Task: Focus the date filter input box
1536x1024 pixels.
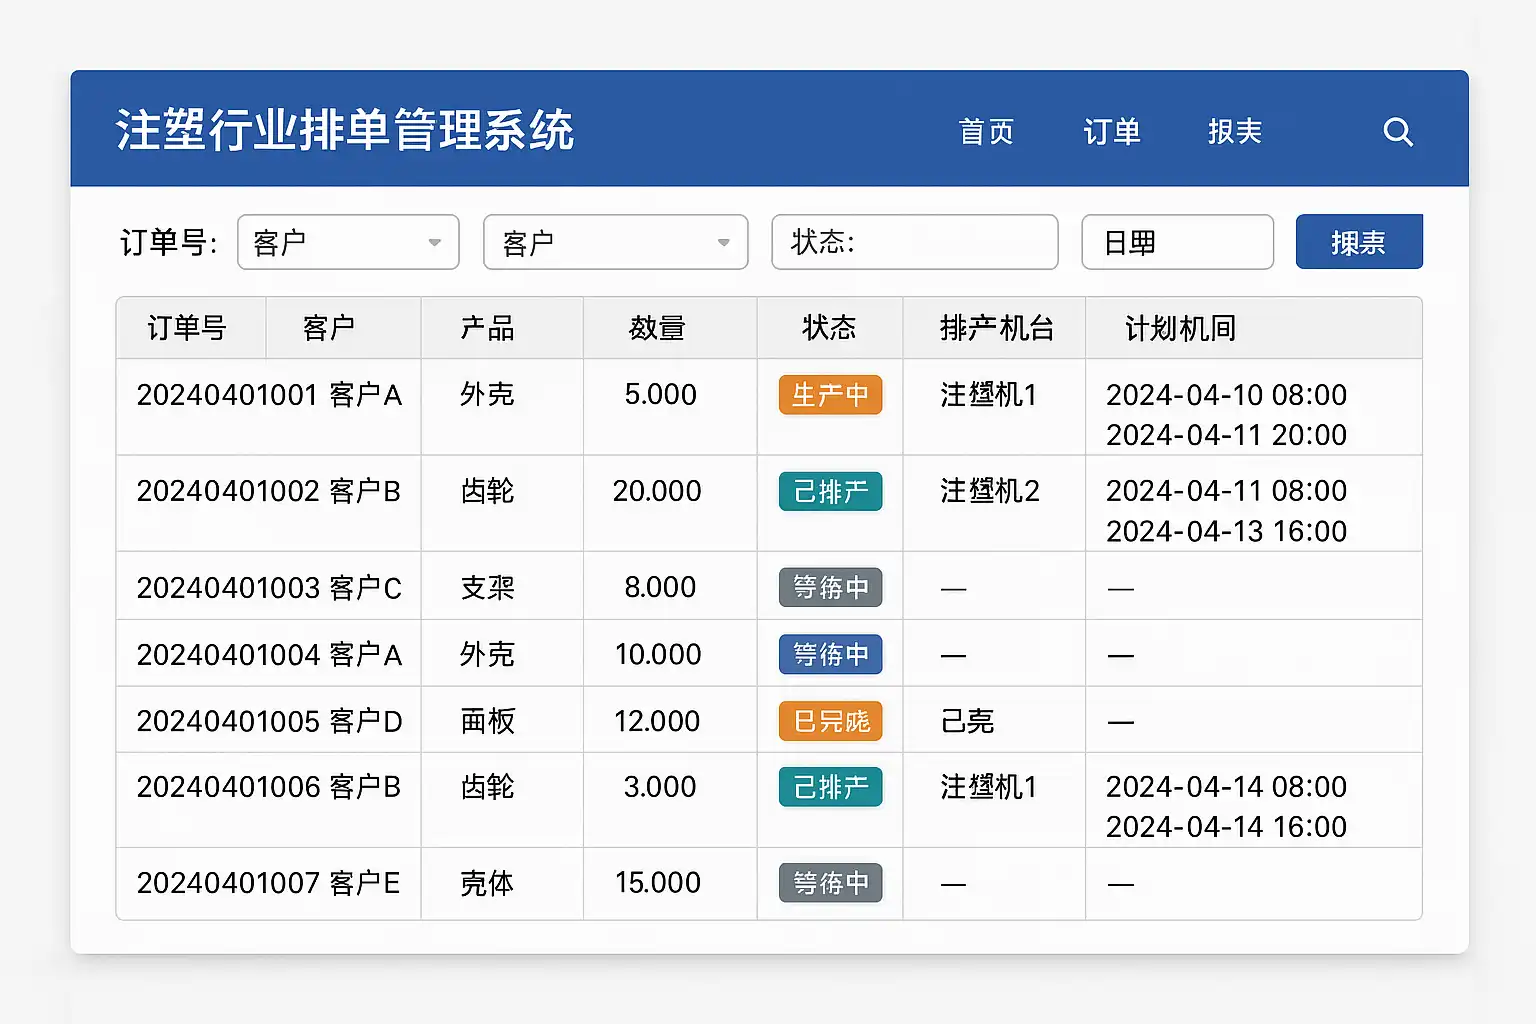Action: click(1177, 242)
